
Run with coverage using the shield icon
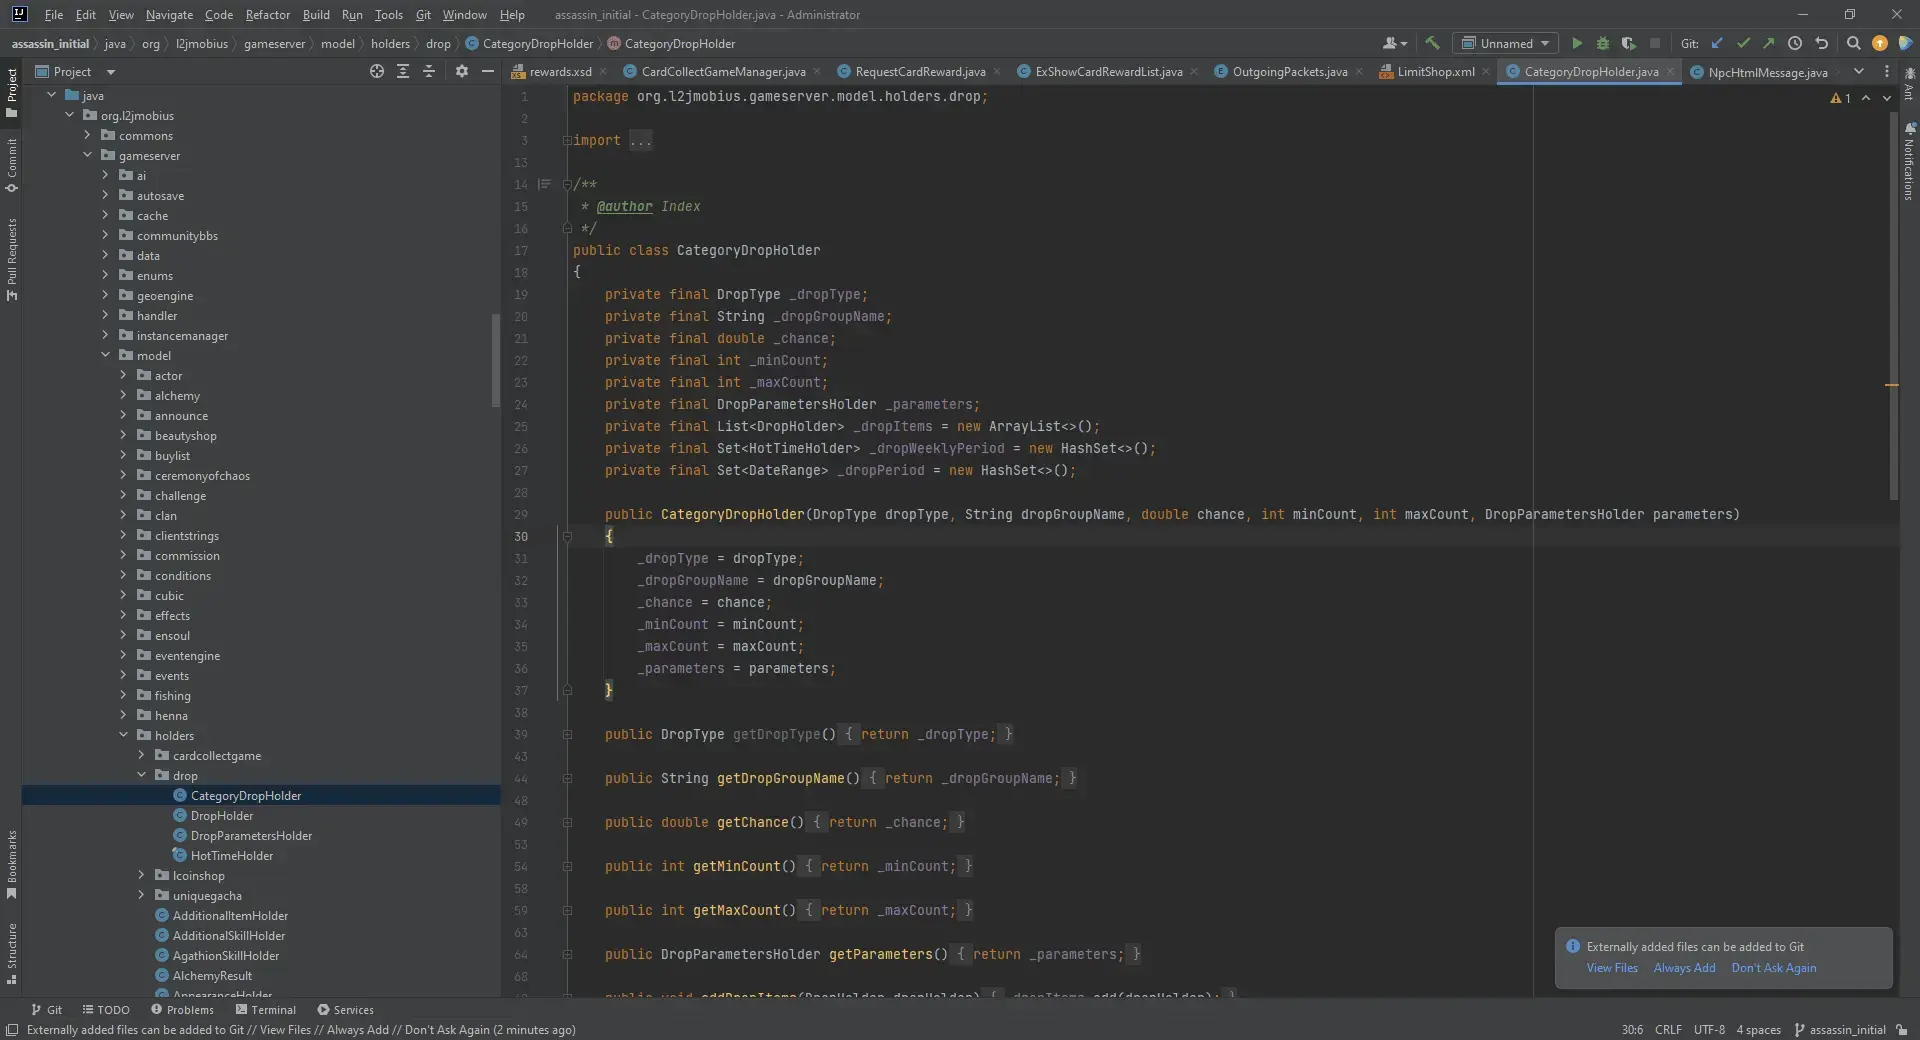tap(1629, 43)
